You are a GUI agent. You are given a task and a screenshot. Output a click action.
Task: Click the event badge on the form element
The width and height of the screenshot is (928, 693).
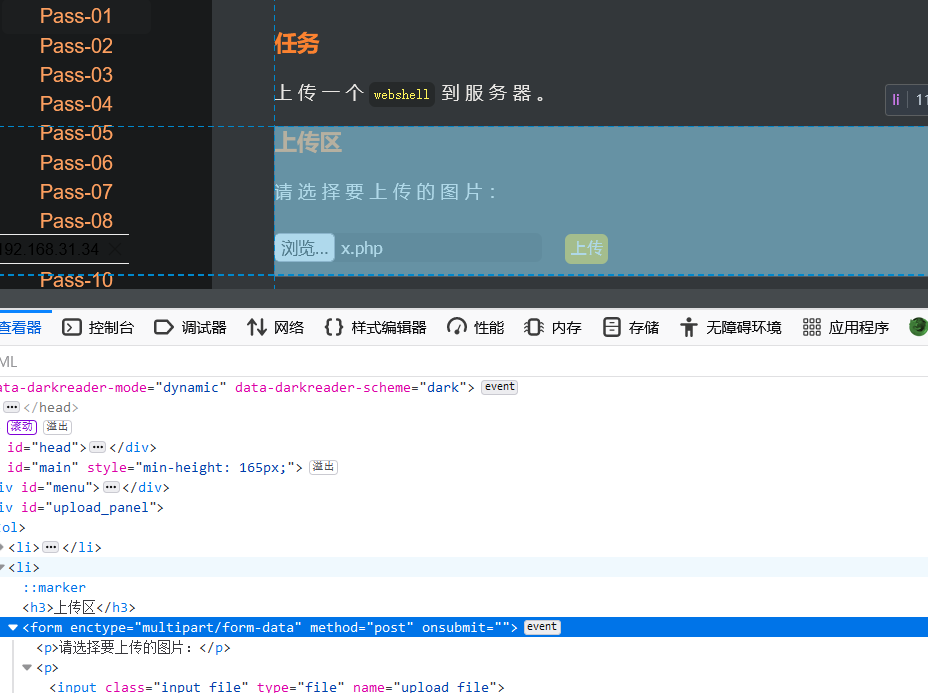[x=542, y=627]
